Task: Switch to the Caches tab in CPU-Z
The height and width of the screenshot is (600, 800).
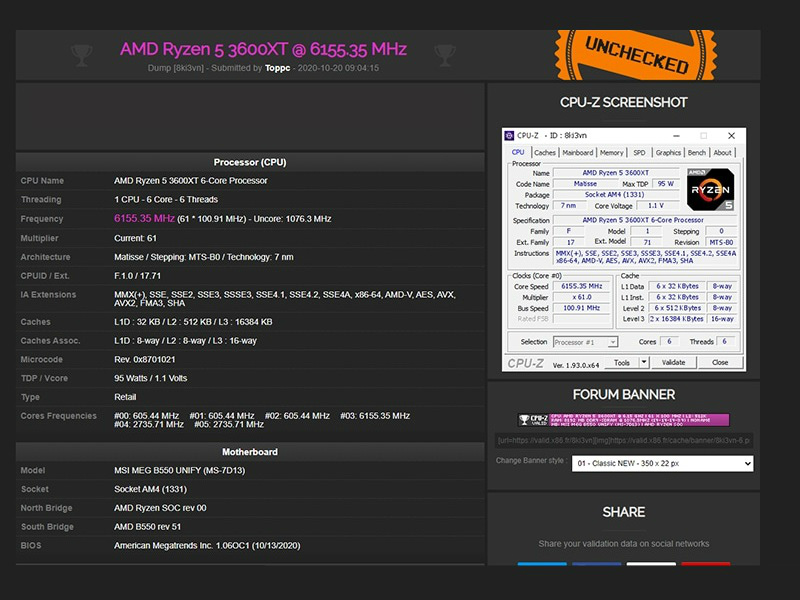Action: (545, 153)
